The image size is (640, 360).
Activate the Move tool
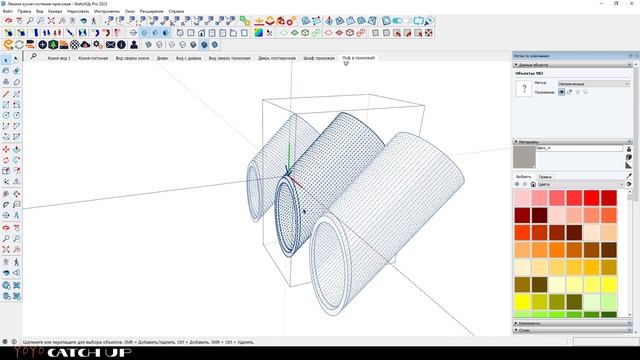[x=6, y=149]
